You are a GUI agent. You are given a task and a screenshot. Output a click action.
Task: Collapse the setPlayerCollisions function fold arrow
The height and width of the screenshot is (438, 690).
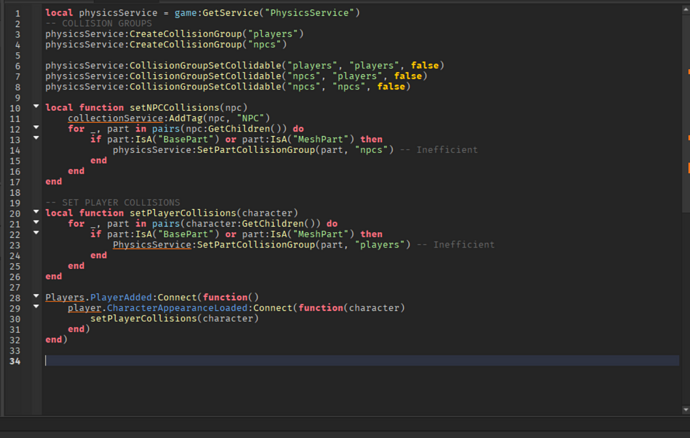tap(36, 212)
